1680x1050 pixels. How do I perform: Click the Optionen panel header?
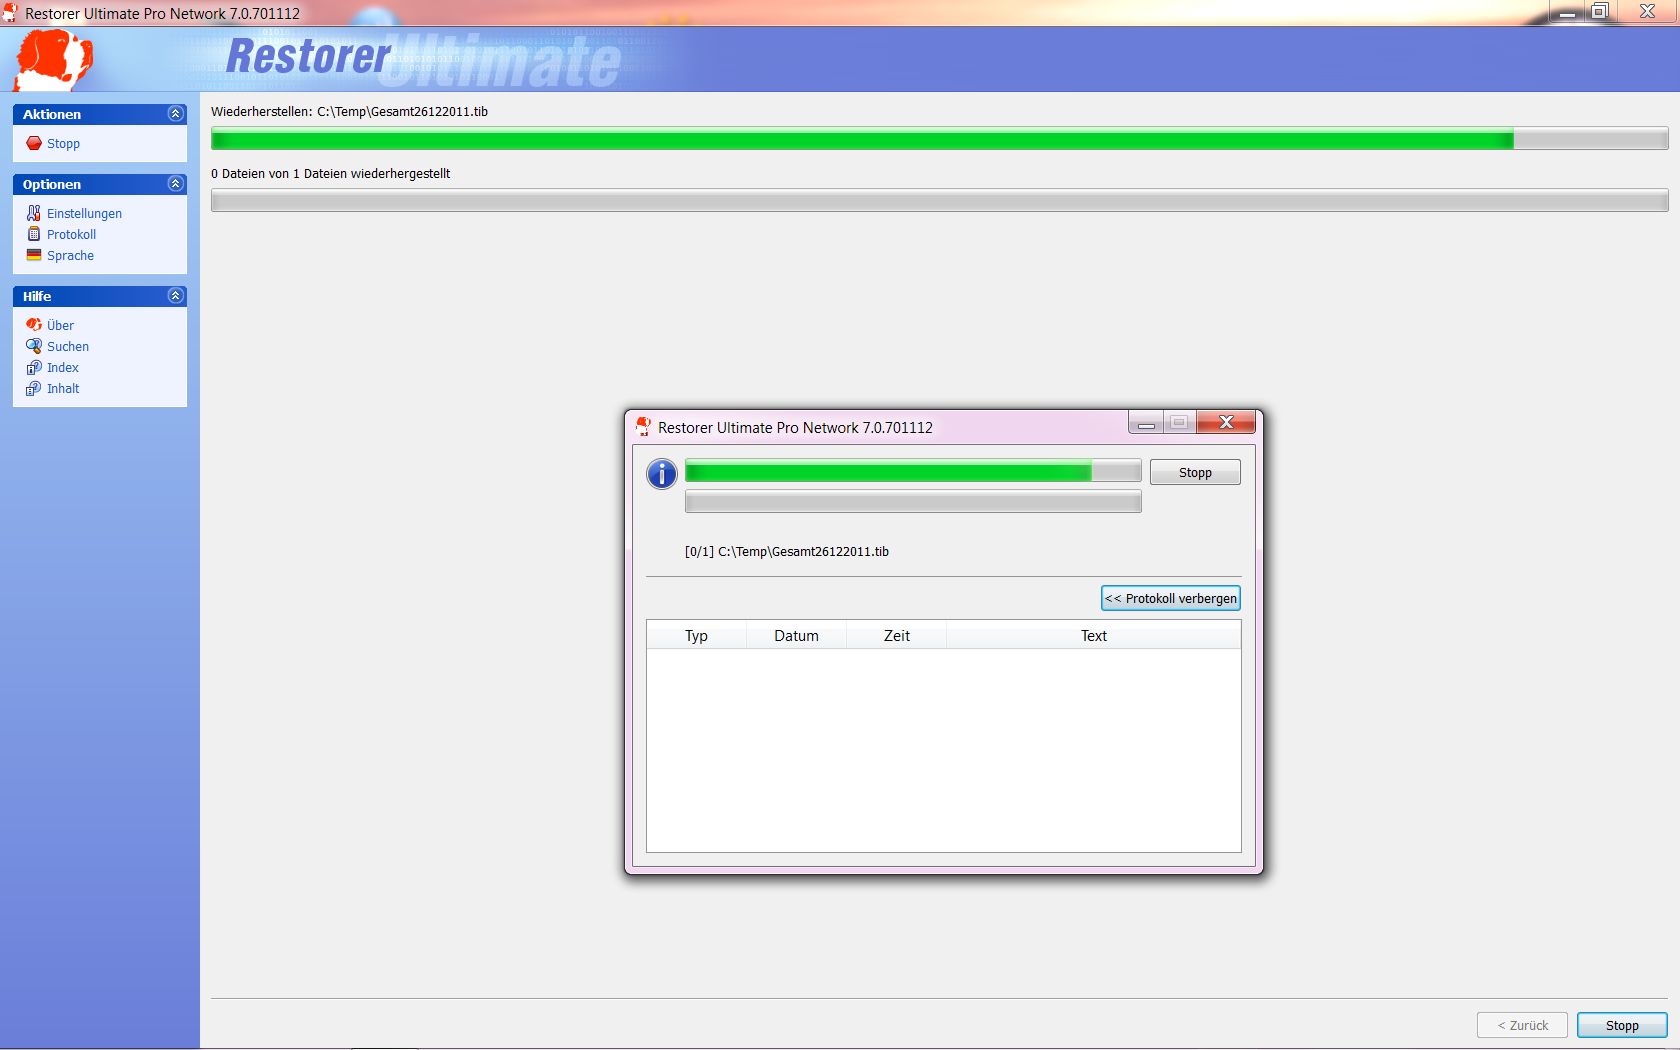[x=100, y=184]
